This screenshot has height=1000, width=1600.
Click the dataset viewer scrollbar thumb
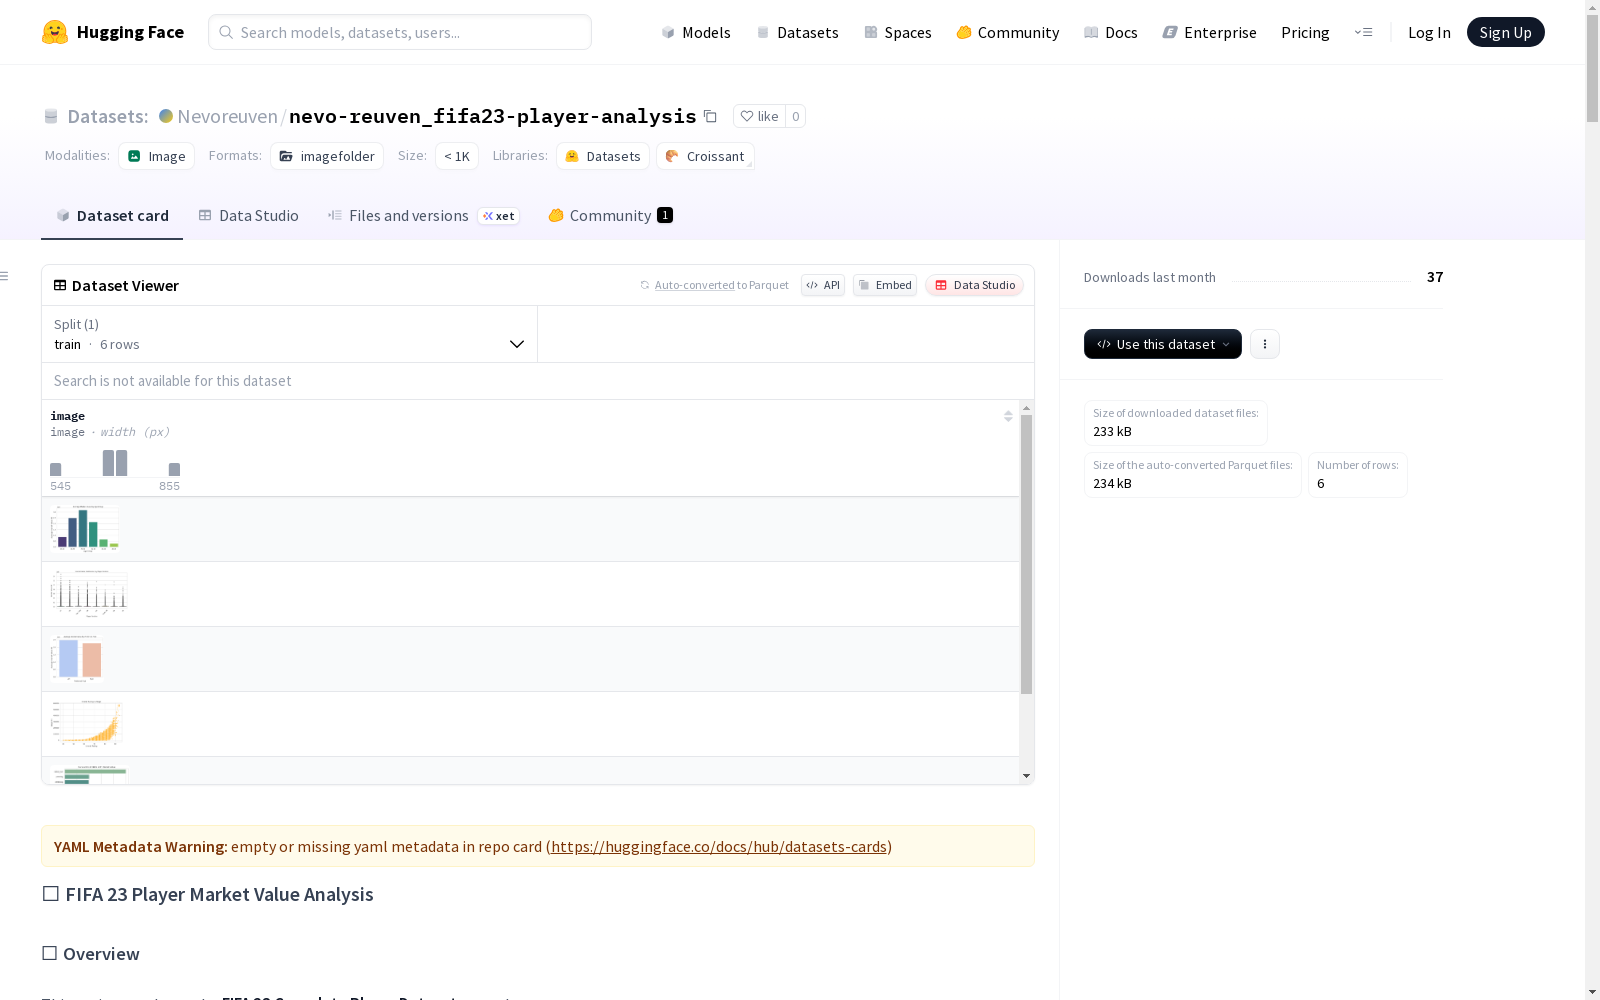[1026, 554]
